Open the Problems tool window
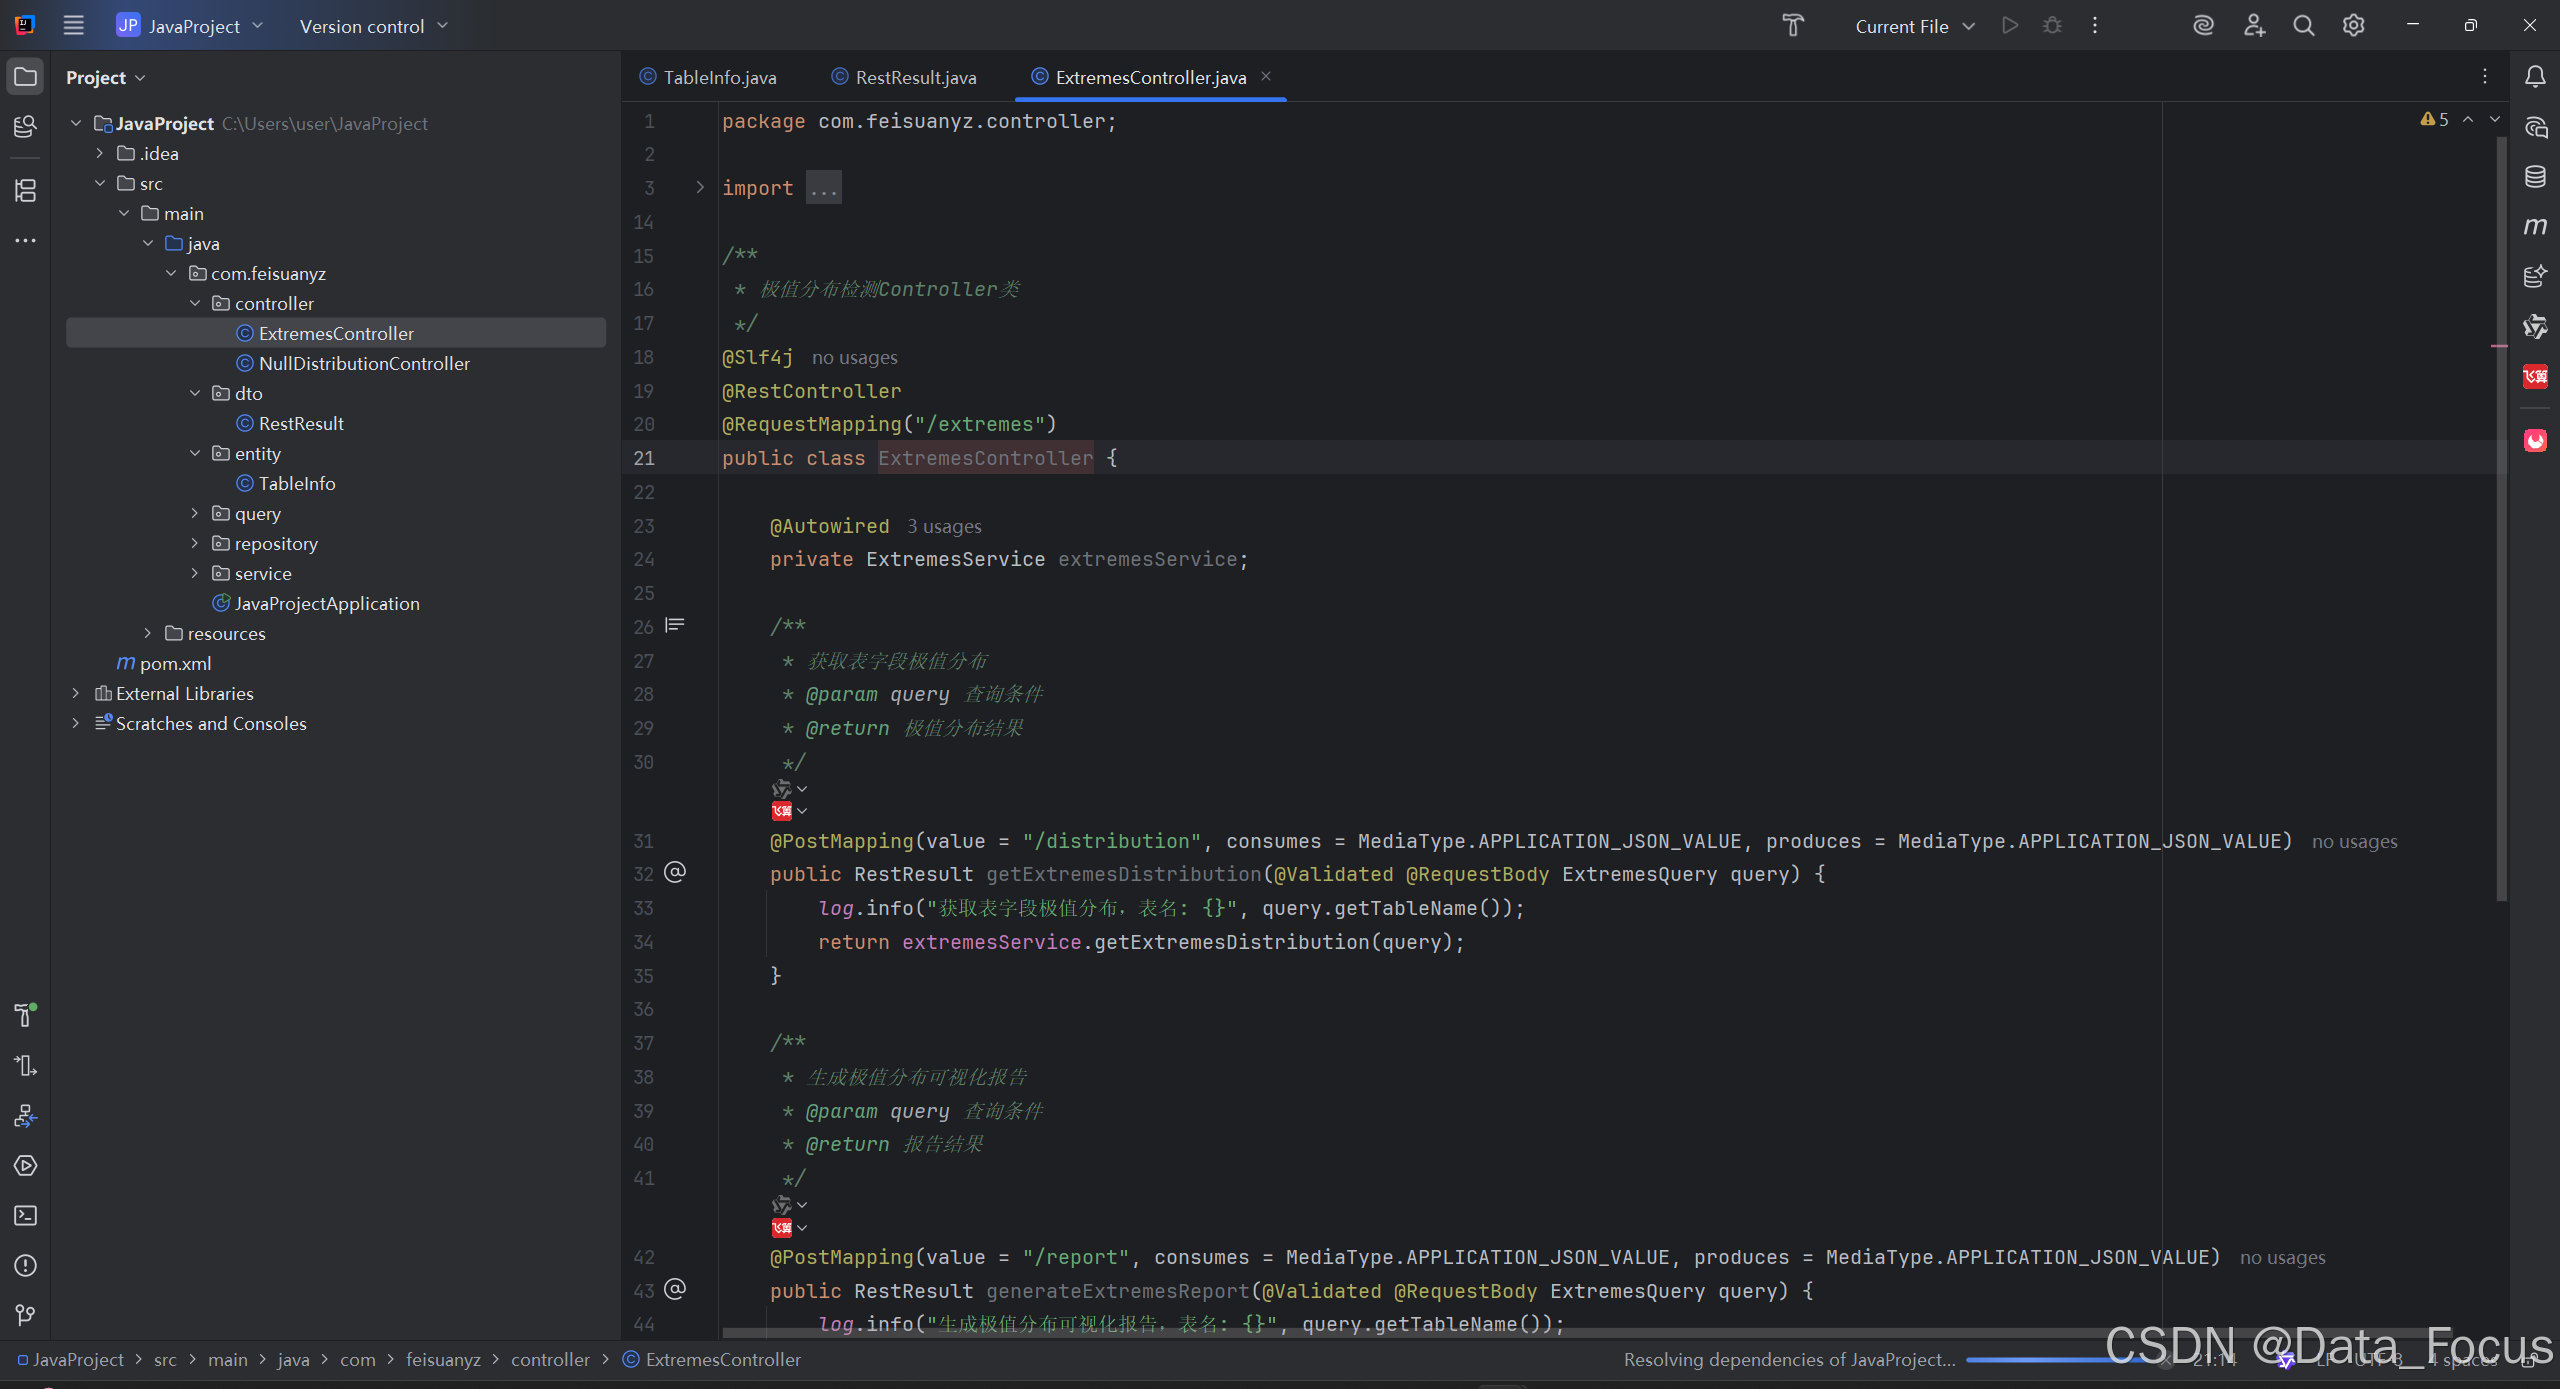This screenshot has width=2560, height=1389. (25, 1265)
